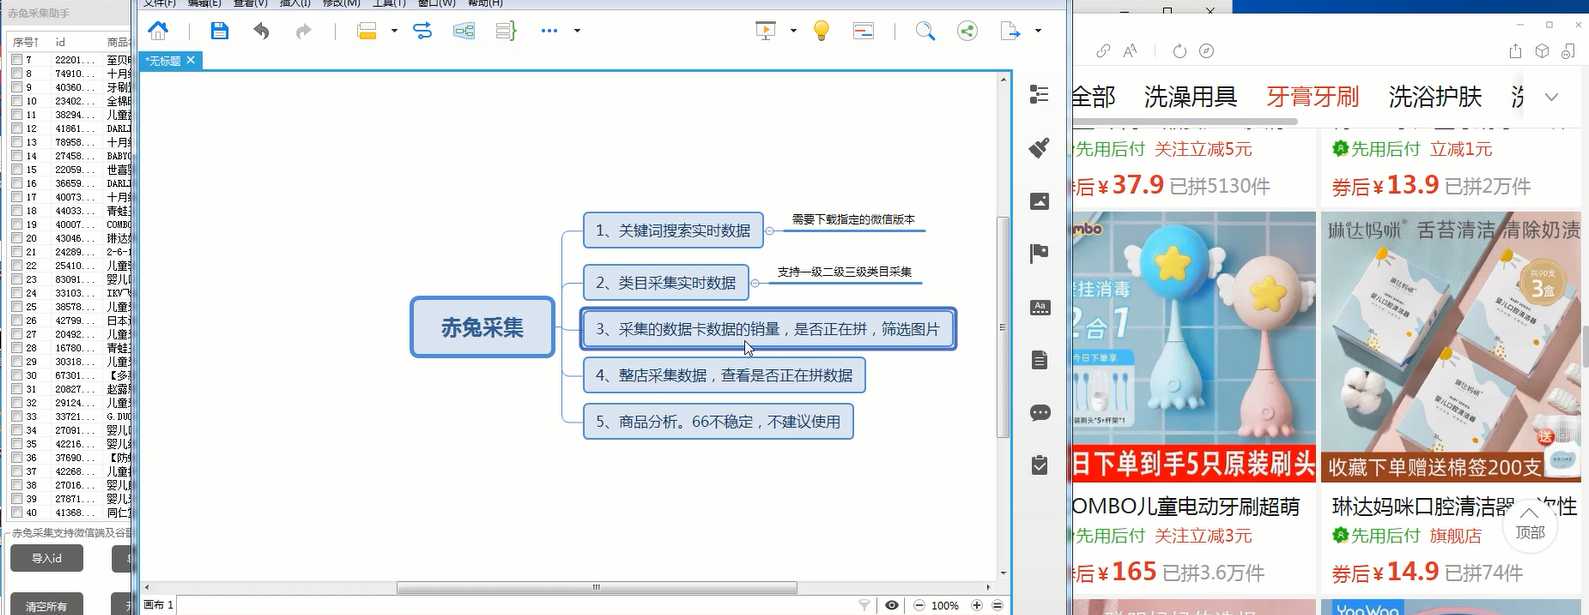Click the filter funnel icon in the status bar

coord(865,605)
